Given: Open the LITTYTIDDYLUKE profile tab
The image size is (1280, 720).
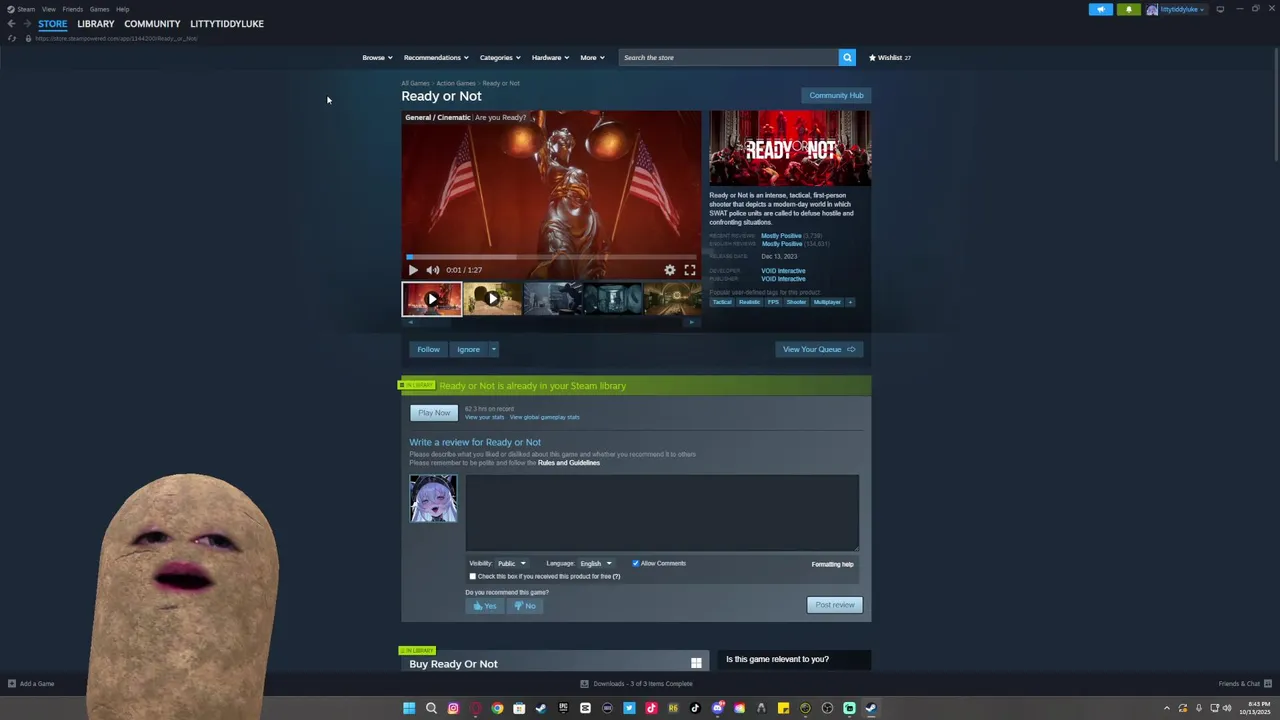Looking at the screenshot, I should 227,24.
